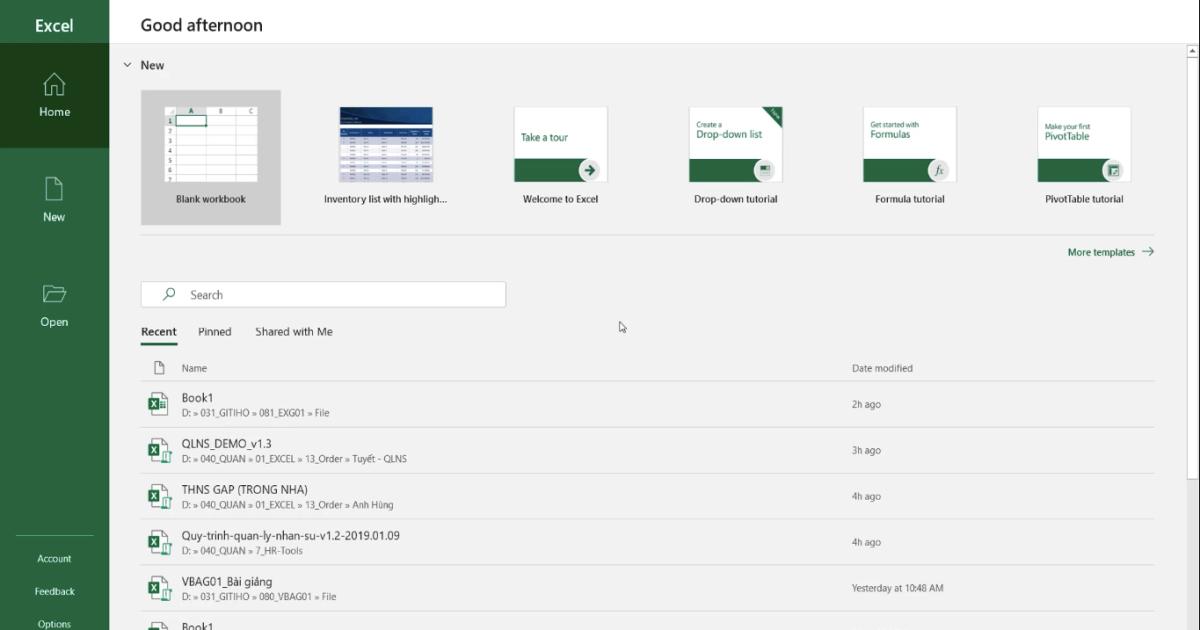This screenshot has width=1200, height=630.
Task: Click the document icon beside the Name header
Action: coord(158,367)
